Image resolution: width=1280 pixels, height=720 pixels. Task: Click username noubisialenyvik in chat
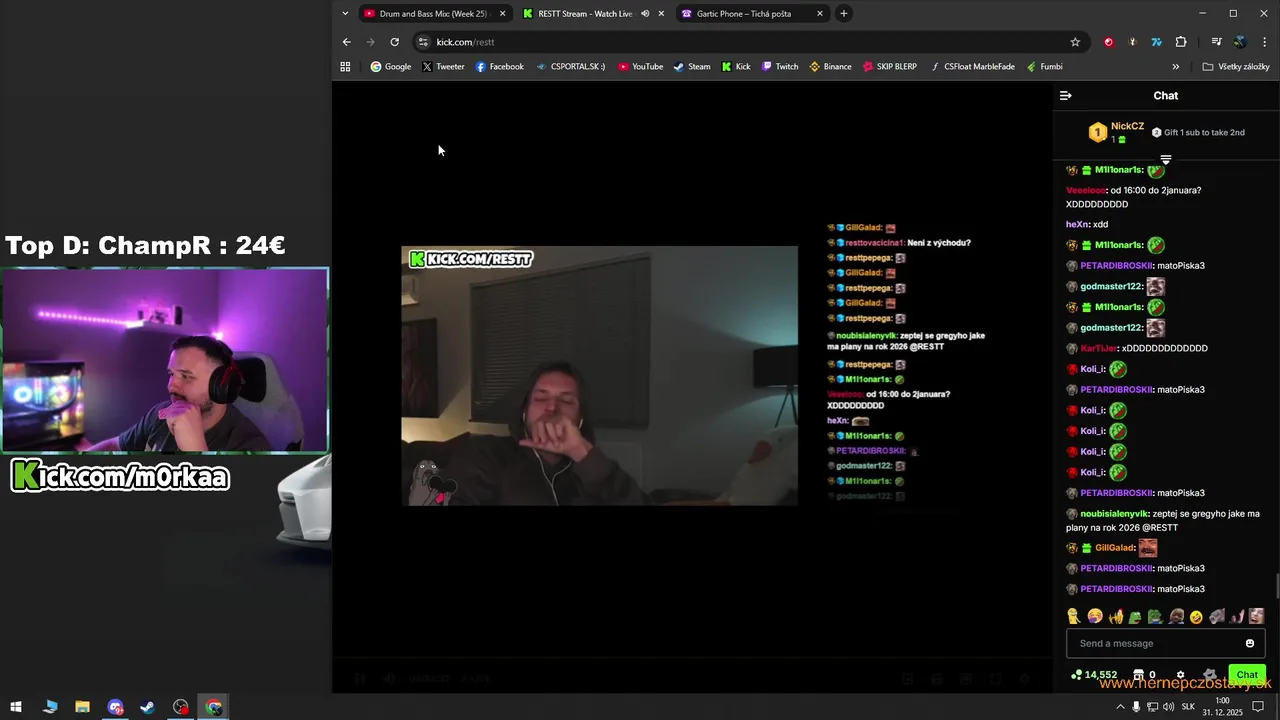pos(1115,514)
